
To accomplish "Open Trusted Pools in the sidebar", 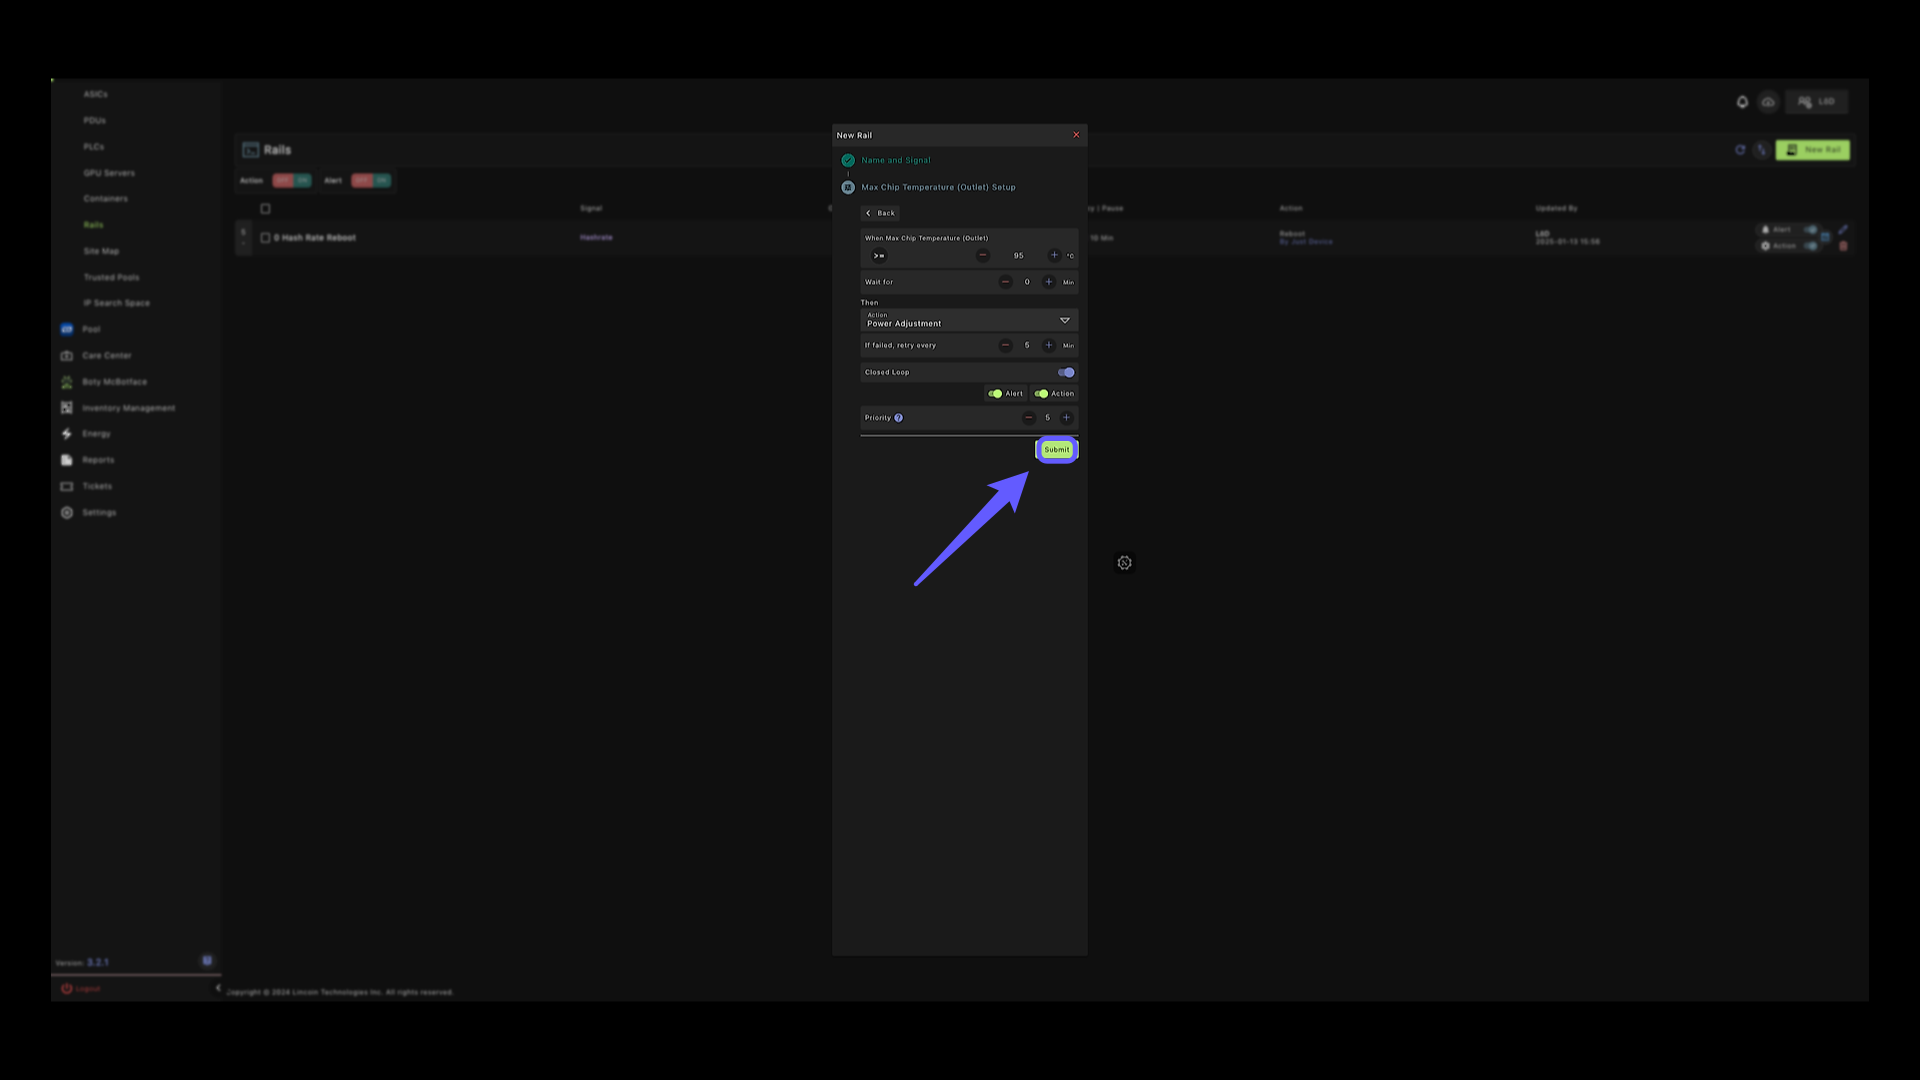I will [111, 277].
